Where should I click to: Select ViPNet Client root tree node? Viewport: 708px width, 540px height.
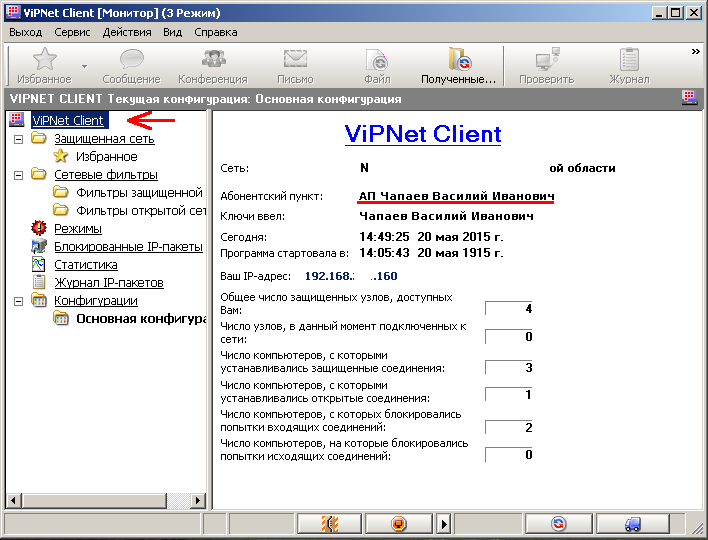70,121
